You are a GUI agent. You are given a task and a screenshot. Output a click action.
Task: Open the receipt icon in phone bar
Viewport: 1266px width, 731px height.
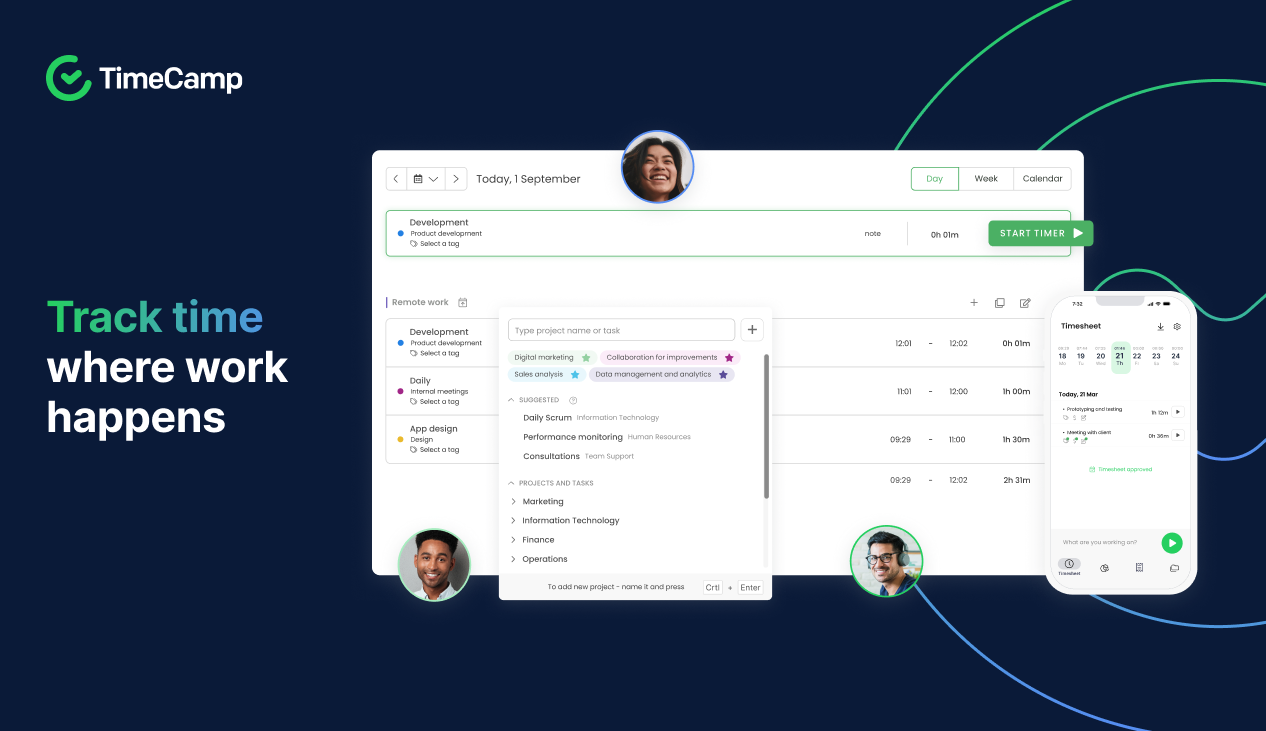[x=1139, y=568]
